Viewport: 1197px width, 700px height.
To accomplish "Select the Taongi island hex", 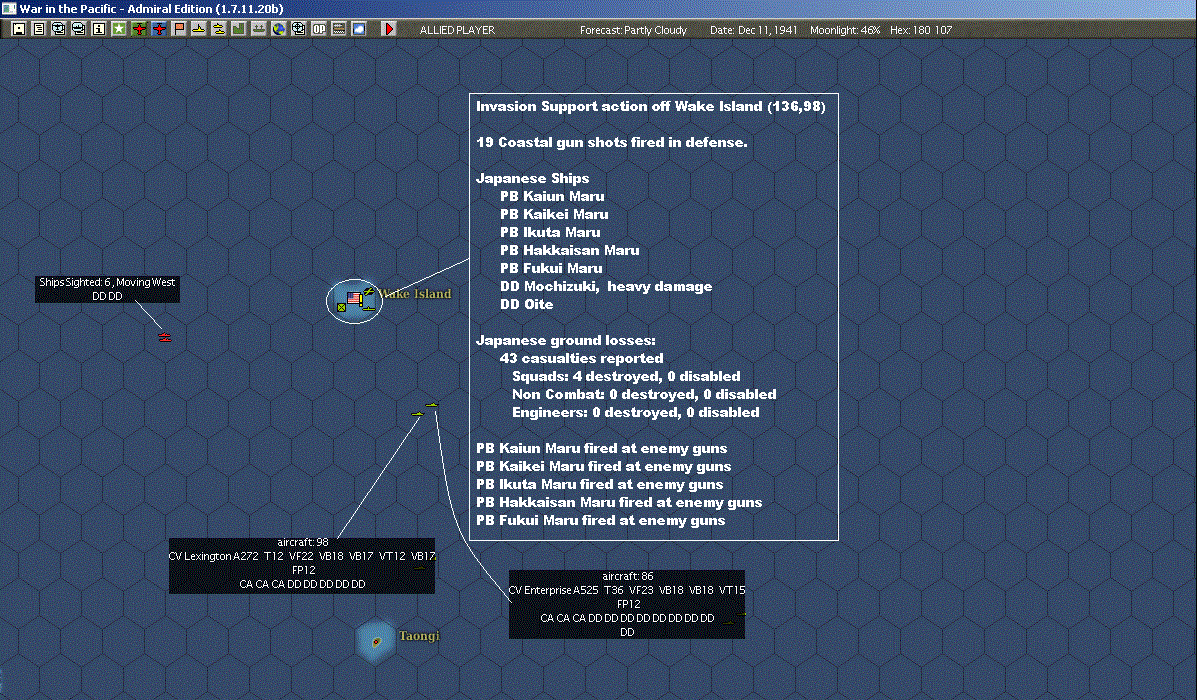I will (x=376, y=640).
